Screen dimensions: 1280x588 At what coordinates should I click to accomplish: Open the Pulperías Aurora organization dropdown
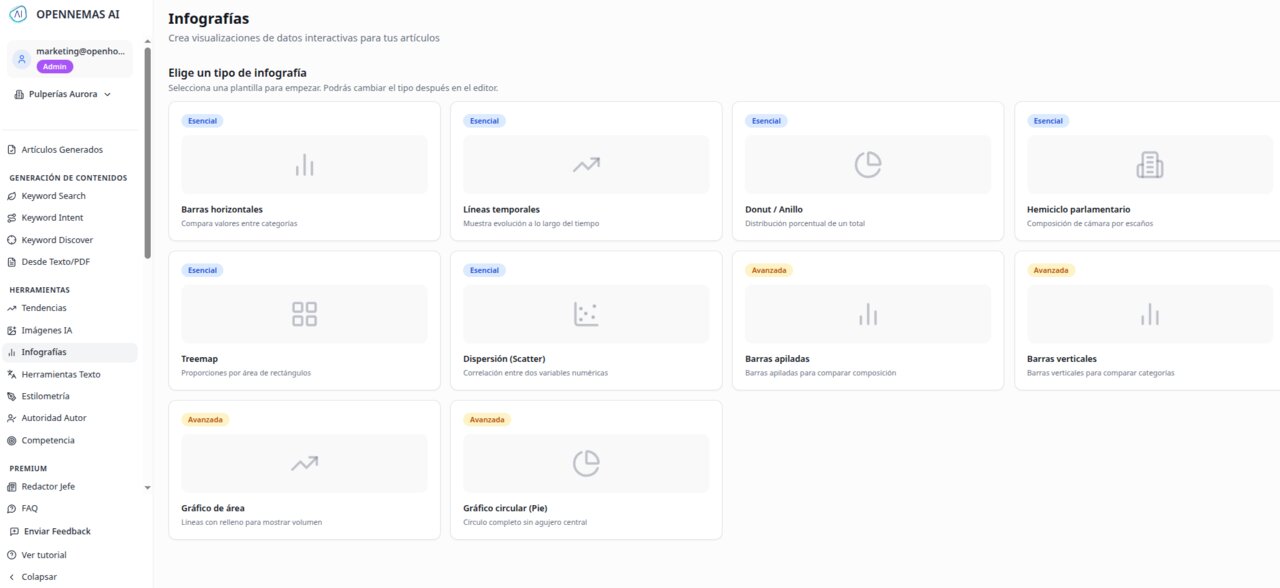coord(63,94)
